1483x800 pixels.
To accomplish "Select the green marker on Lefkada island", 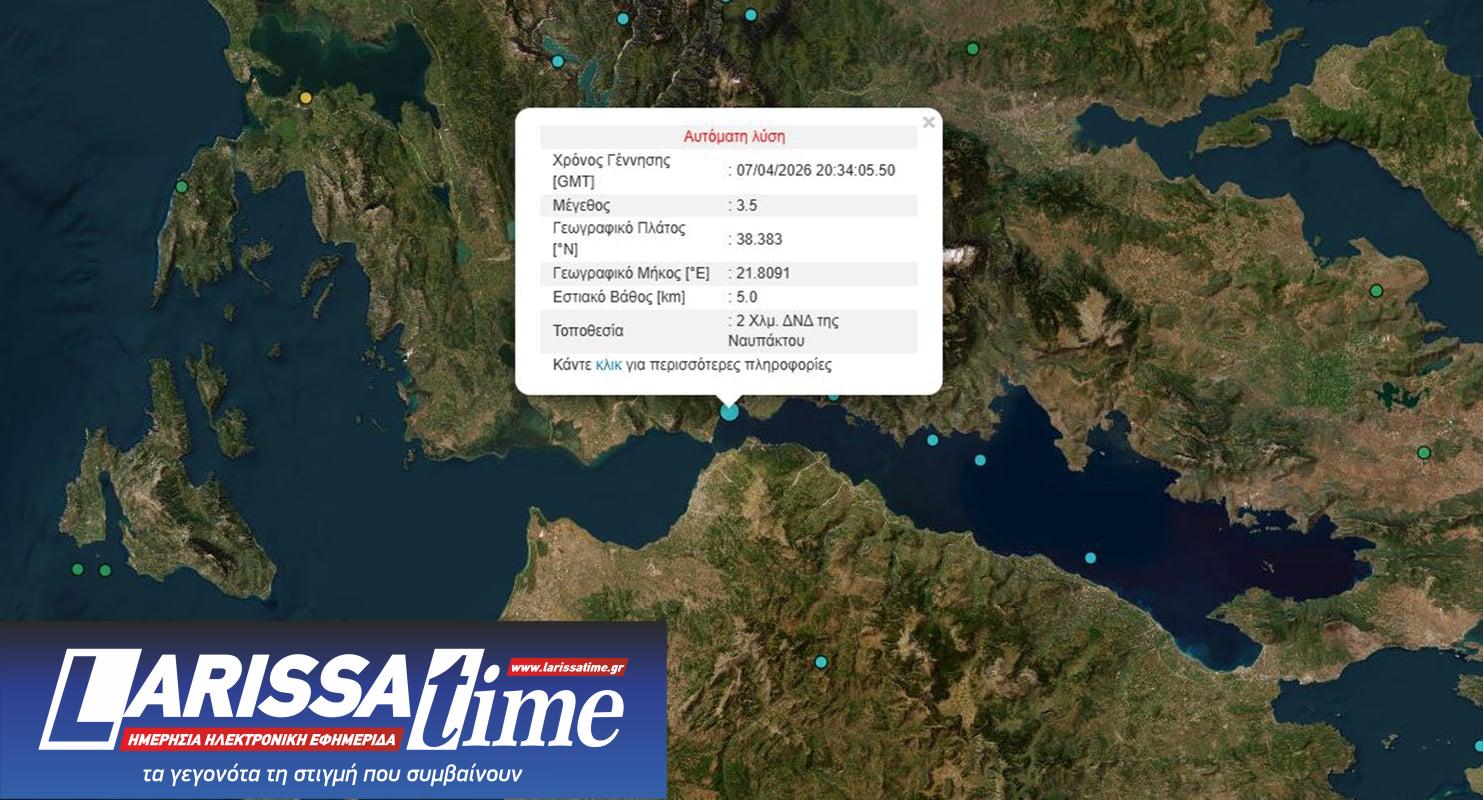I will [x=182, y=187].
